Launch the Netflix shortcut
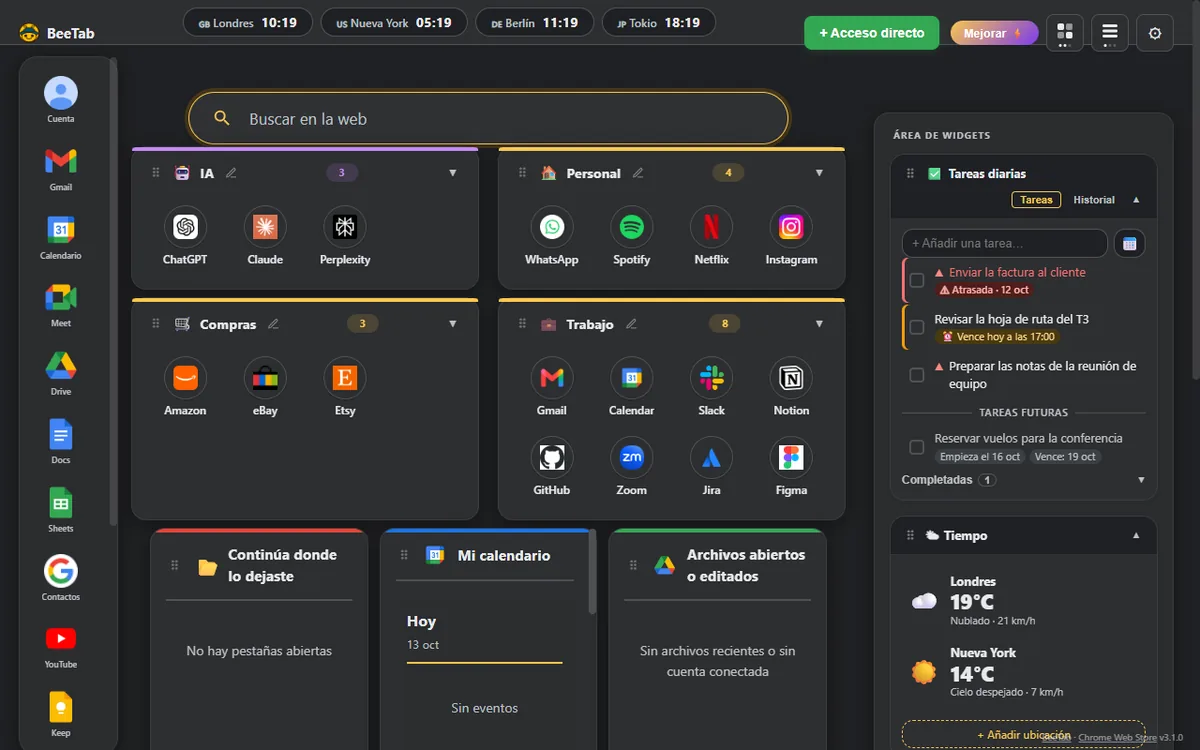The image size is (1200, 750). coord(711,228)
